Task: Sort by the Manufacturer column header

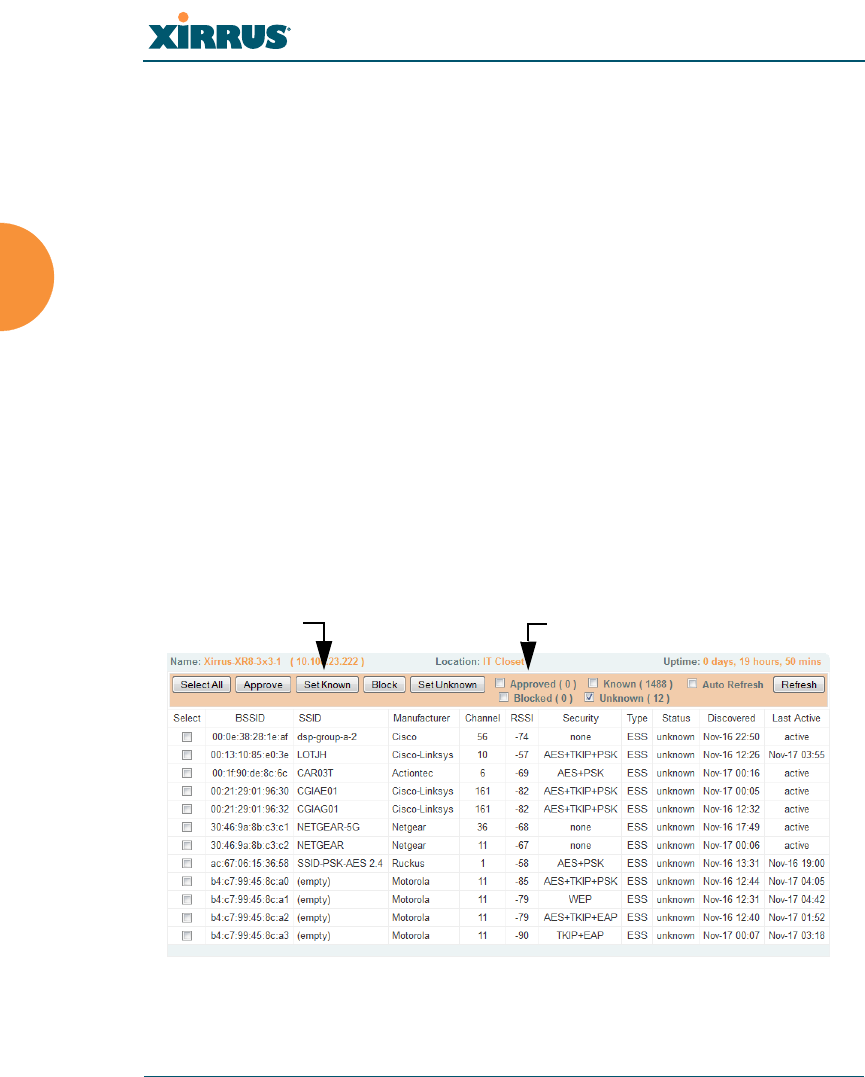Action: pos(421,718)
